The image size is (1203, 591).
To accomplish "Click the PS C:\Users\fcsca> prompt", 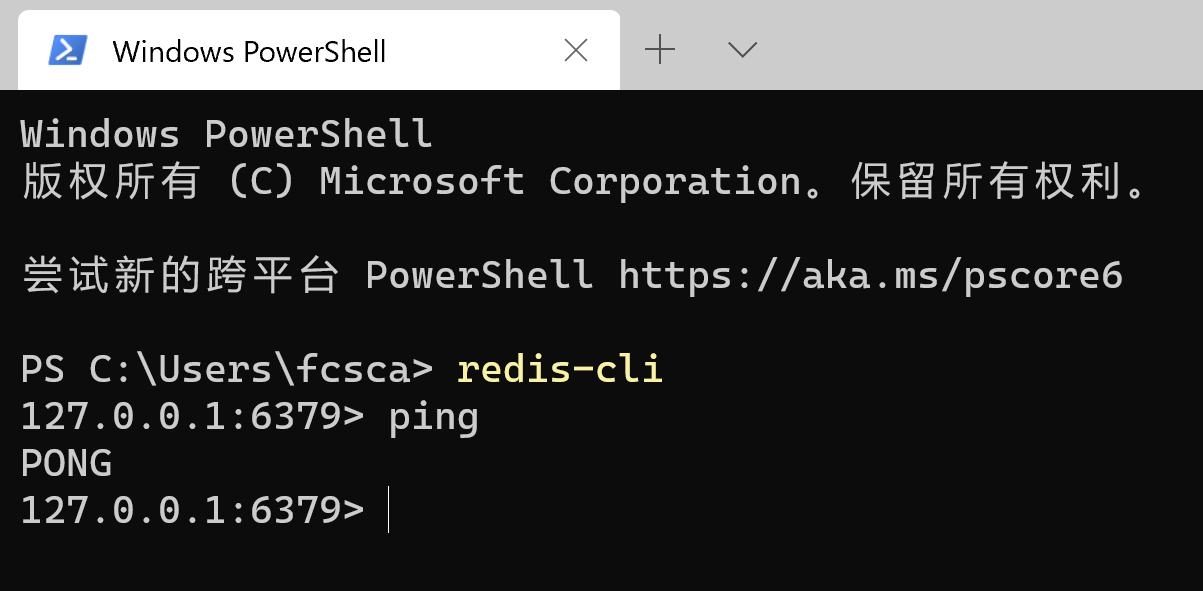I will 226,370.
